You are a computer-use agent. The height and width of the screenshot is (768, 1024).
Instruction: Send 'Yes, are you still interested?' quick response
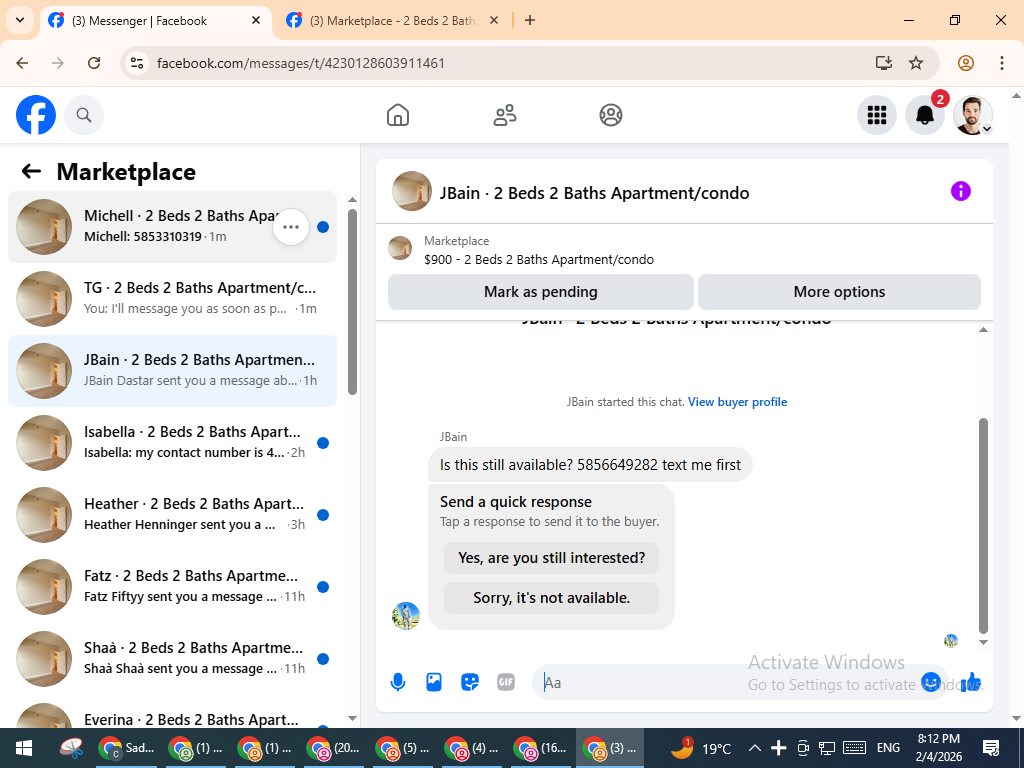click(x=551, y=558)
